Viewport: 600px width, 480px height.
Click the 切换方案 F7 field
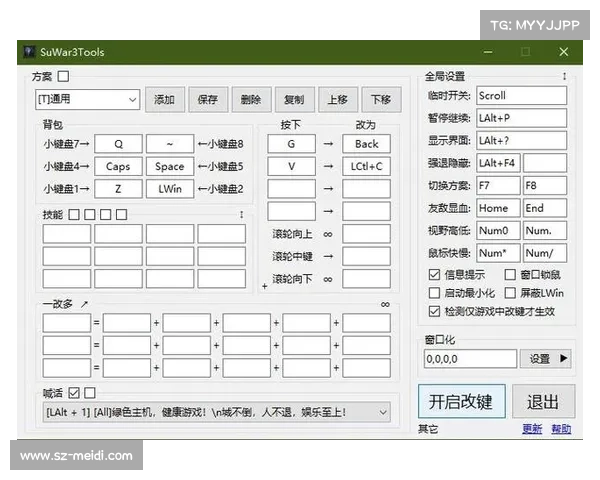[x=498, y=186]
